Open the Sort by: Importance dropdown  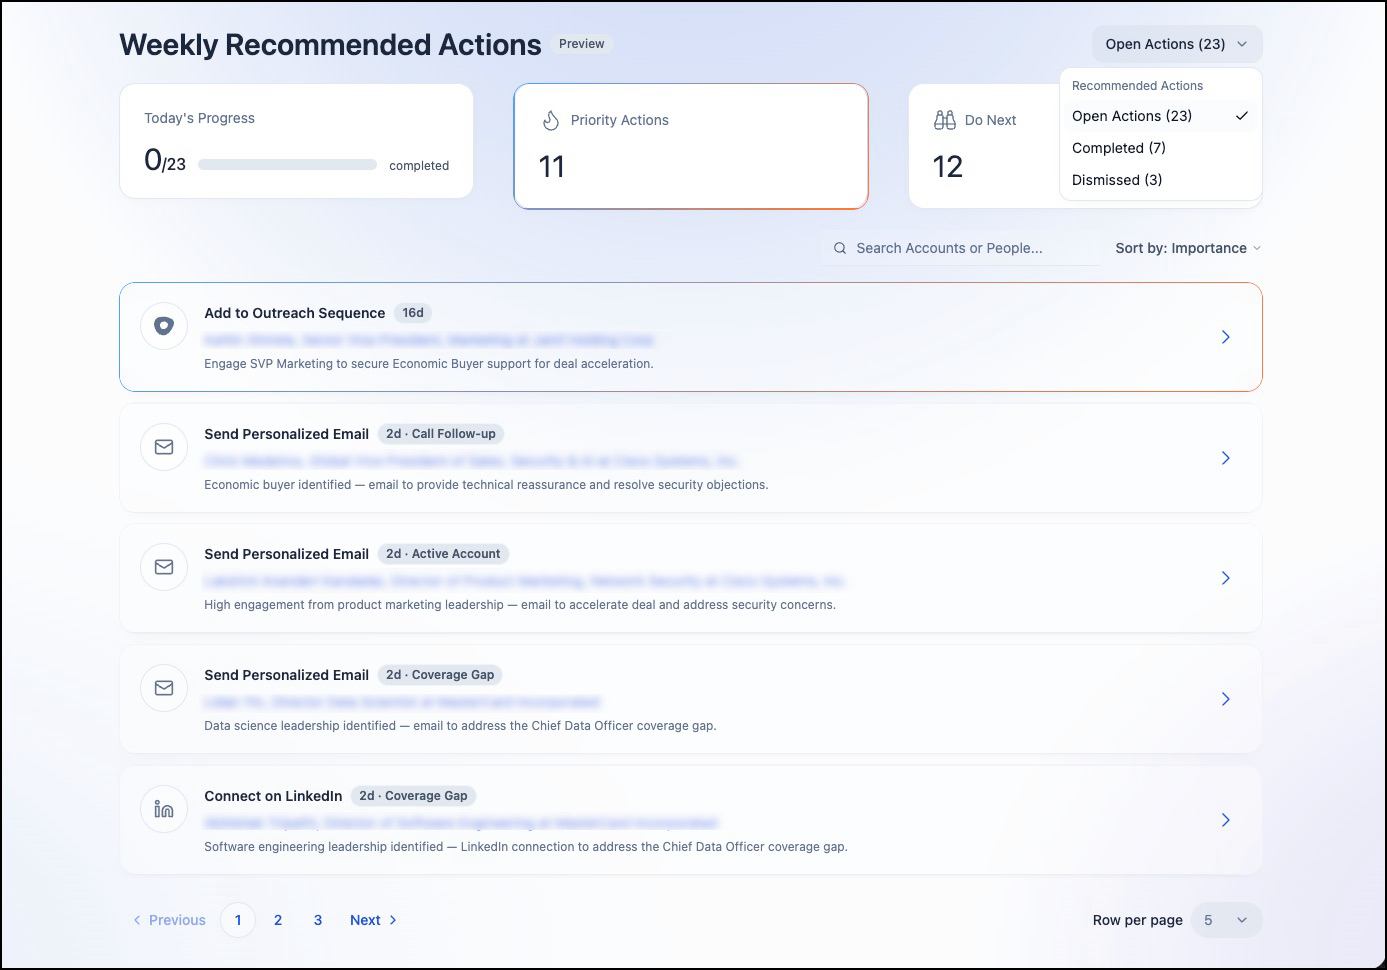pyautogui.click(x=1188, y=248)
